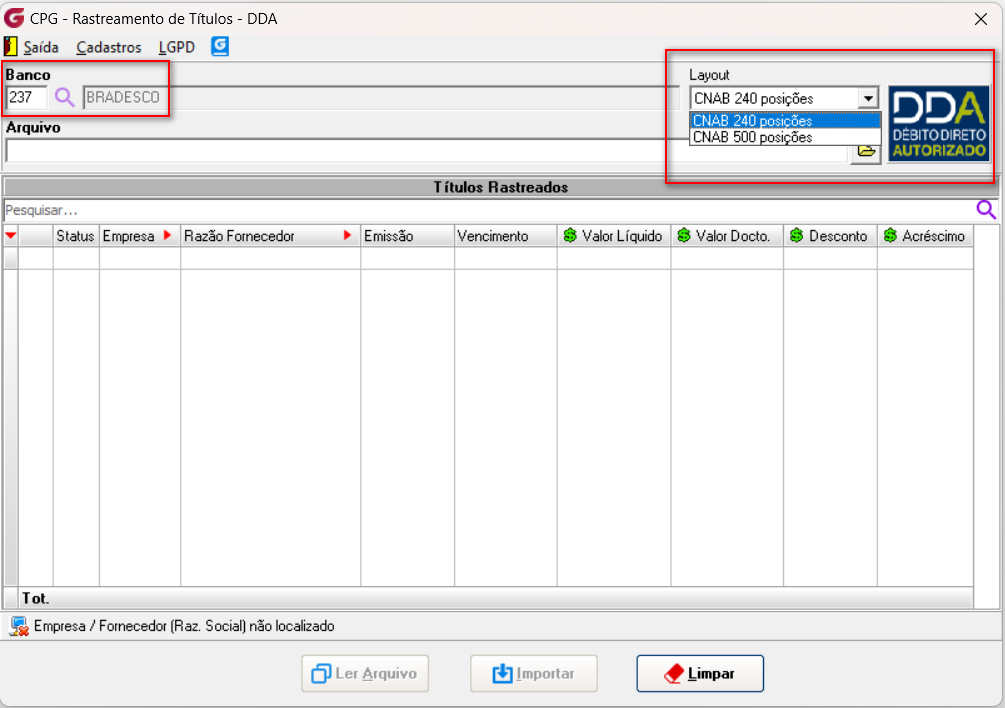The image size is (1005, 708).
Task: Click the Empresa / Fornecedor não localizado legend text
Action: 185,626
